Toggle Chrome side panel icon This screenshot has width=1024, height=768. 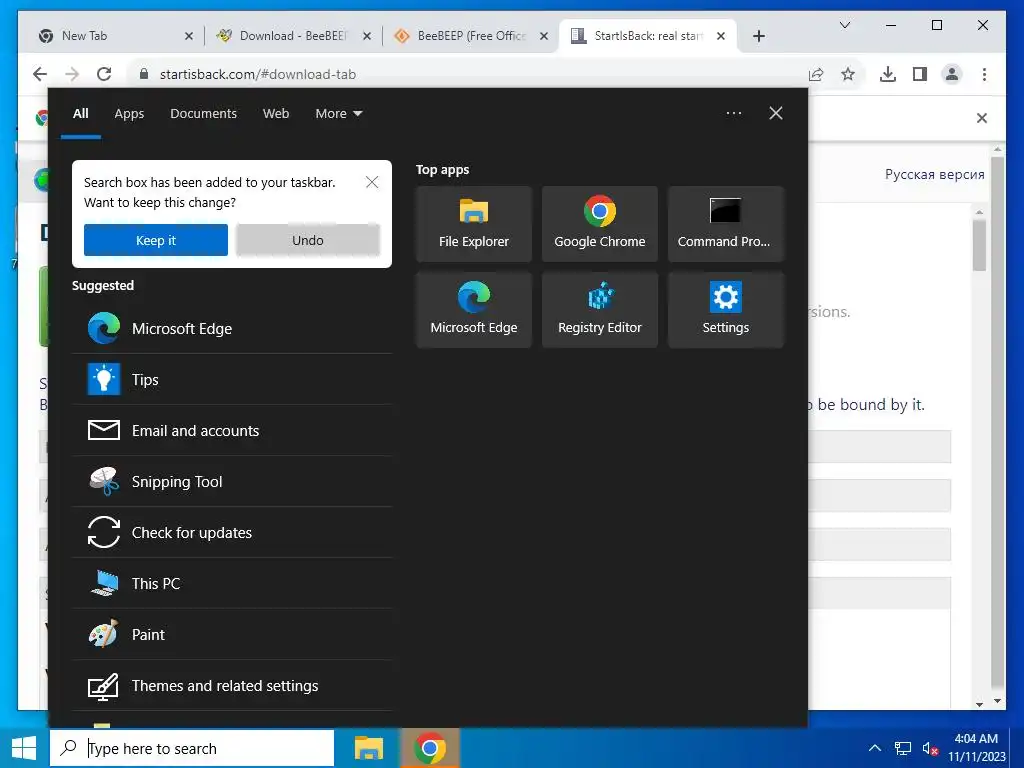point(920,74)
